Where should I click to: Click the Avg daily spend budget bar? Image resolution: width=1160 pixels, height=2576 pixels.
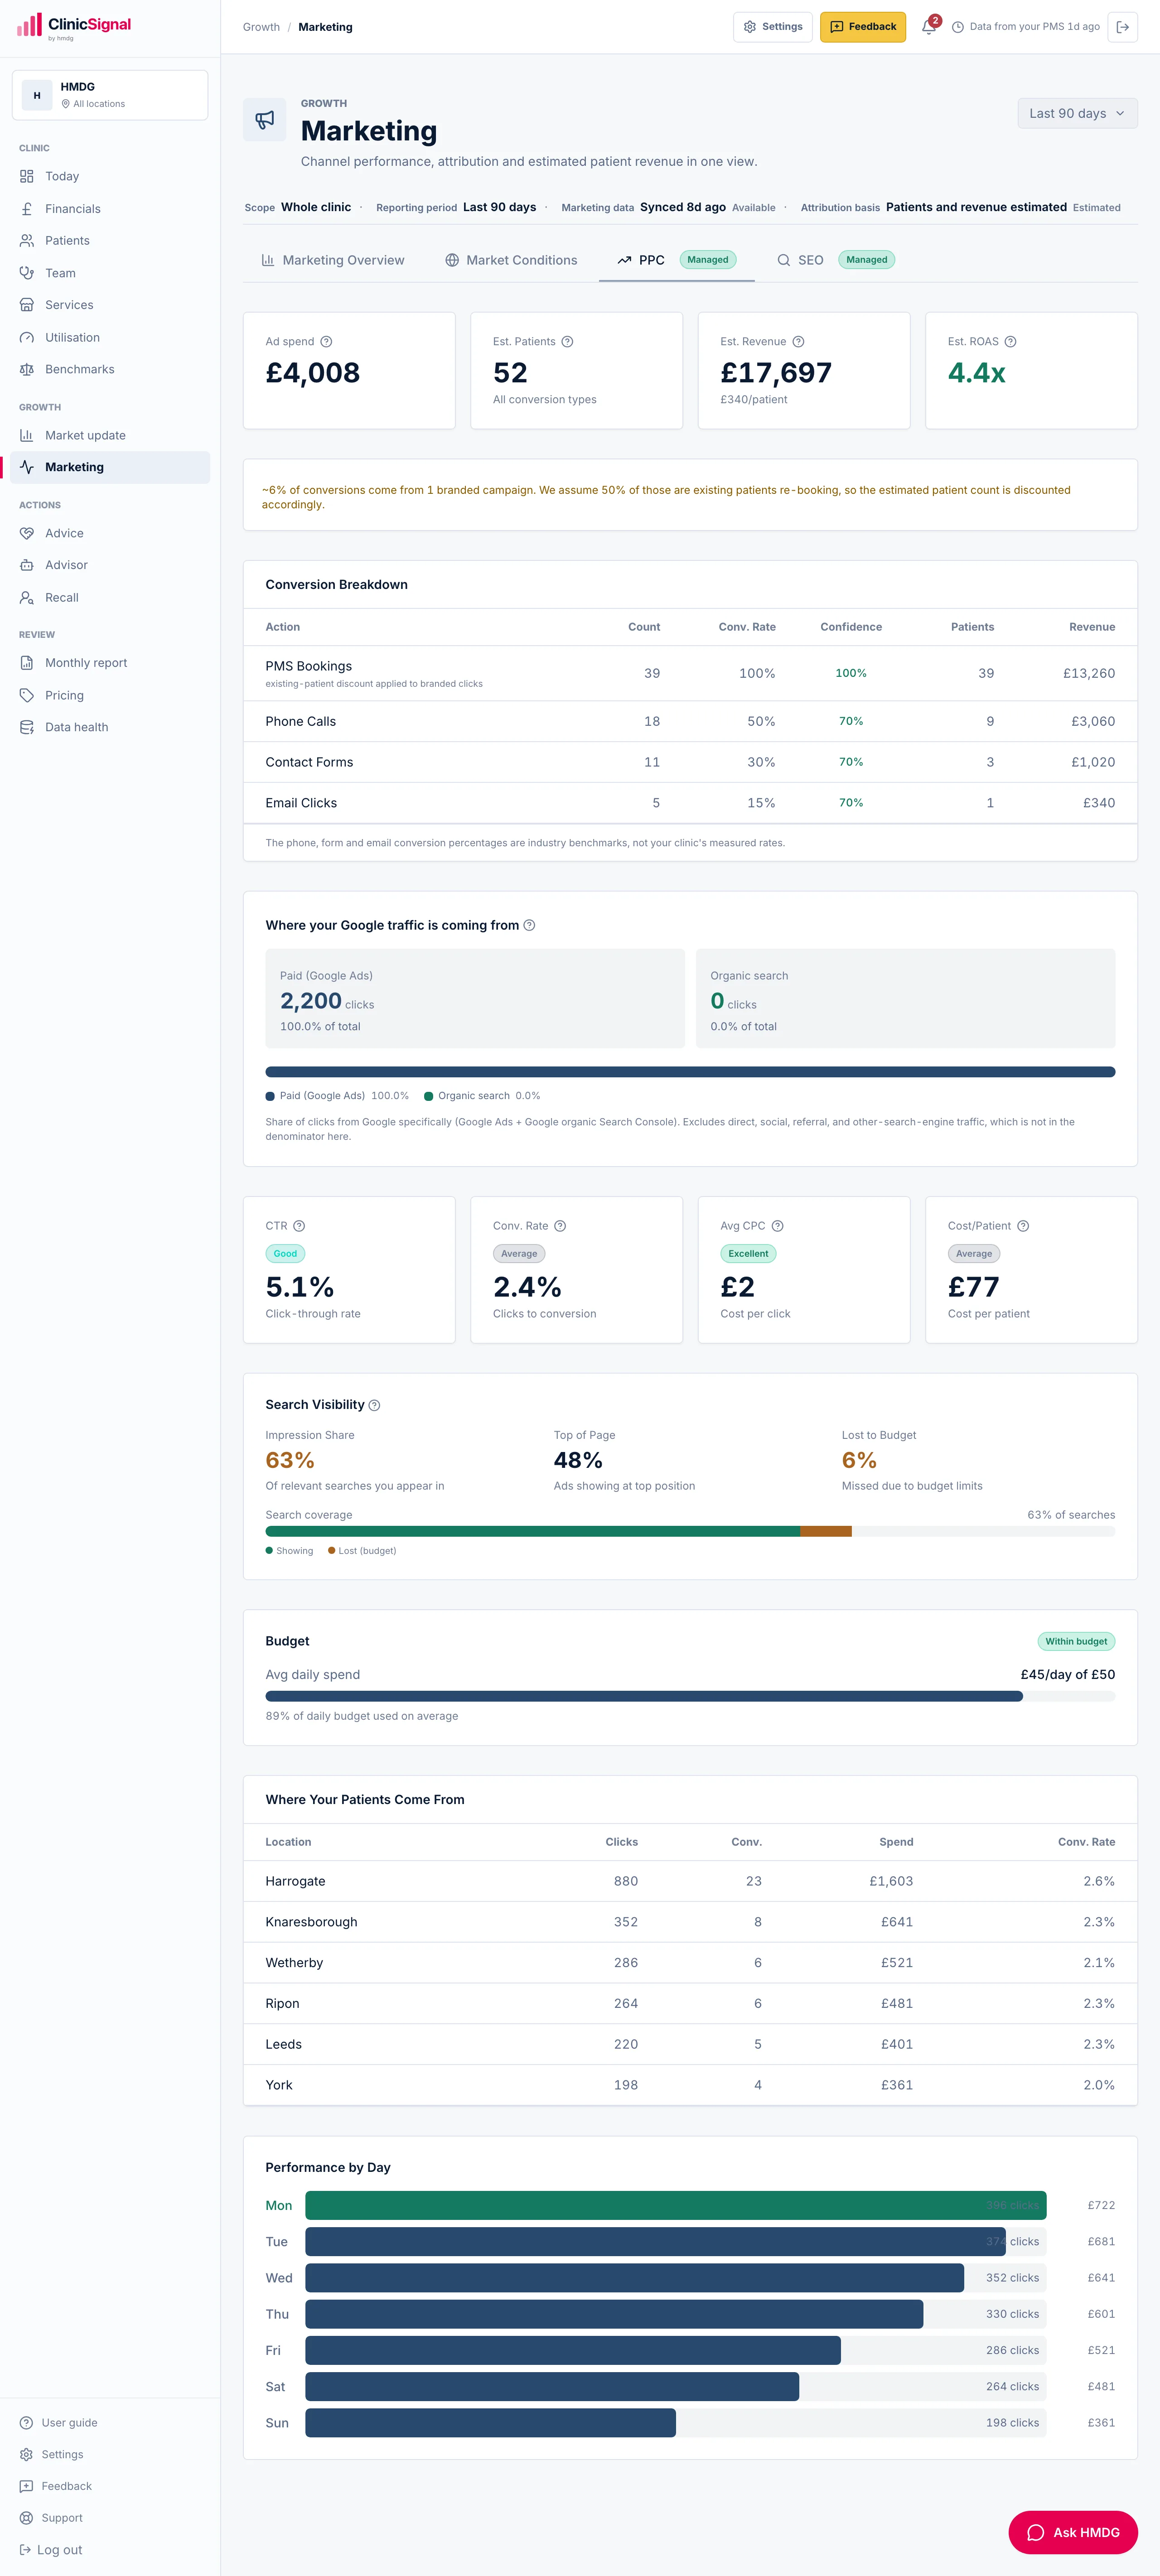click(690, 1696)
